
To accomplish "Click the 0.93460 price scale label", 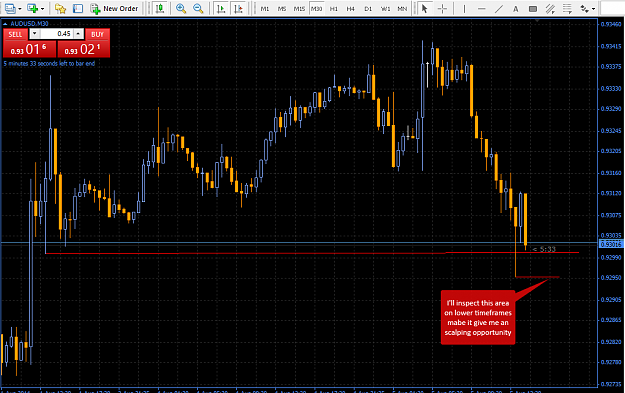I will click(x=611, y=25).
